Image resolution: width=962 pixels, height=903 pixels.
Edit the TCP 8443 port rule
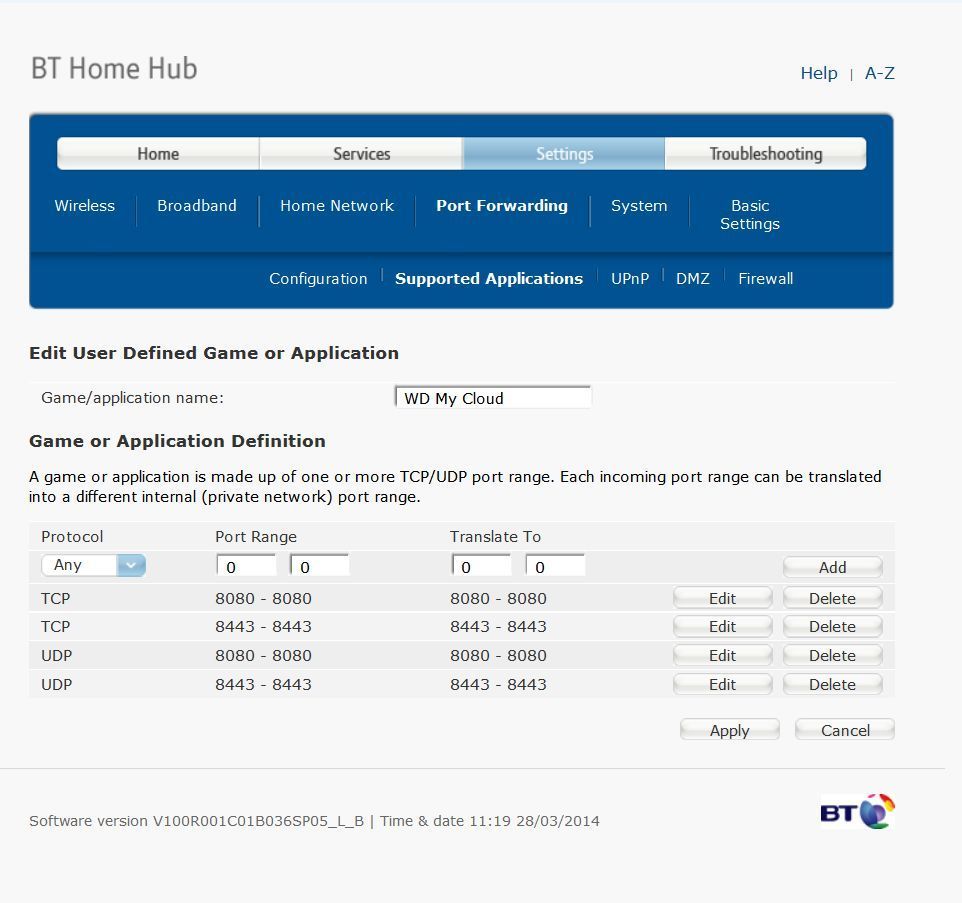[x=722, y=626]
